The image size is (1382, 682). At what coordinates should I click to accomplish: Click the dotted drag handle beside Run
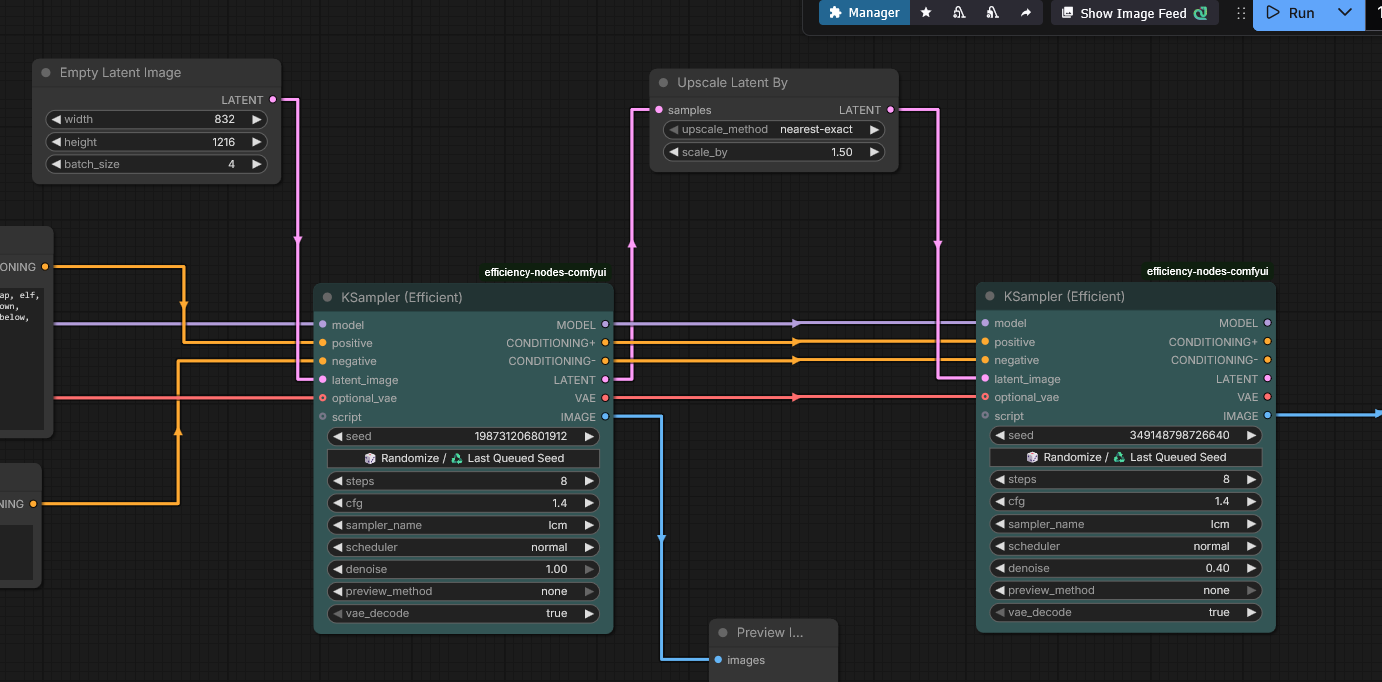click(x=1240, y=13)
